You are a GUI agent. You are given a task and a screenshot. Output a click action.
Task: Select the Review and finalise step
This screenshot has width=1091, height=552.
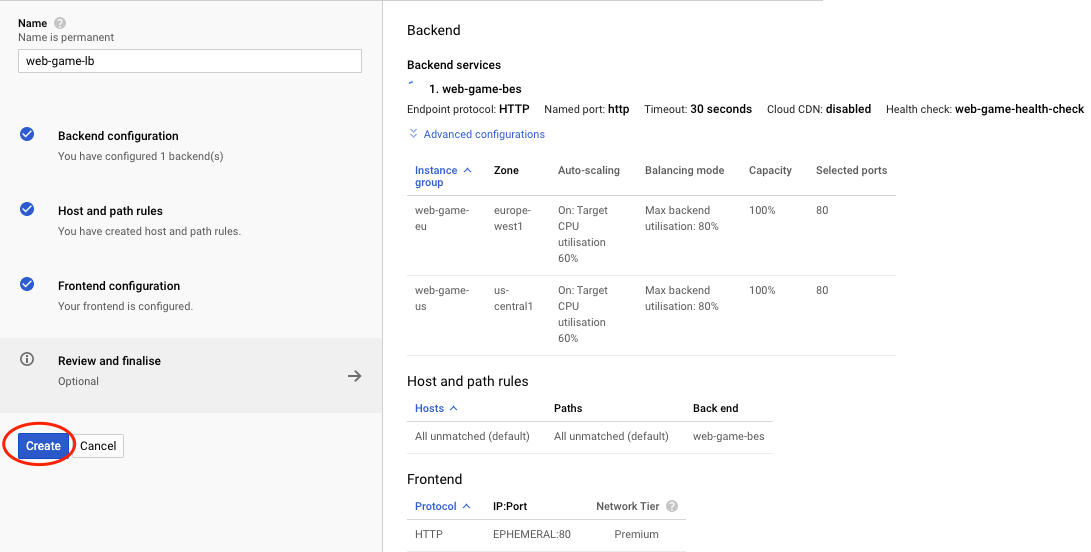pyautogui.click(x=109, y=361)
